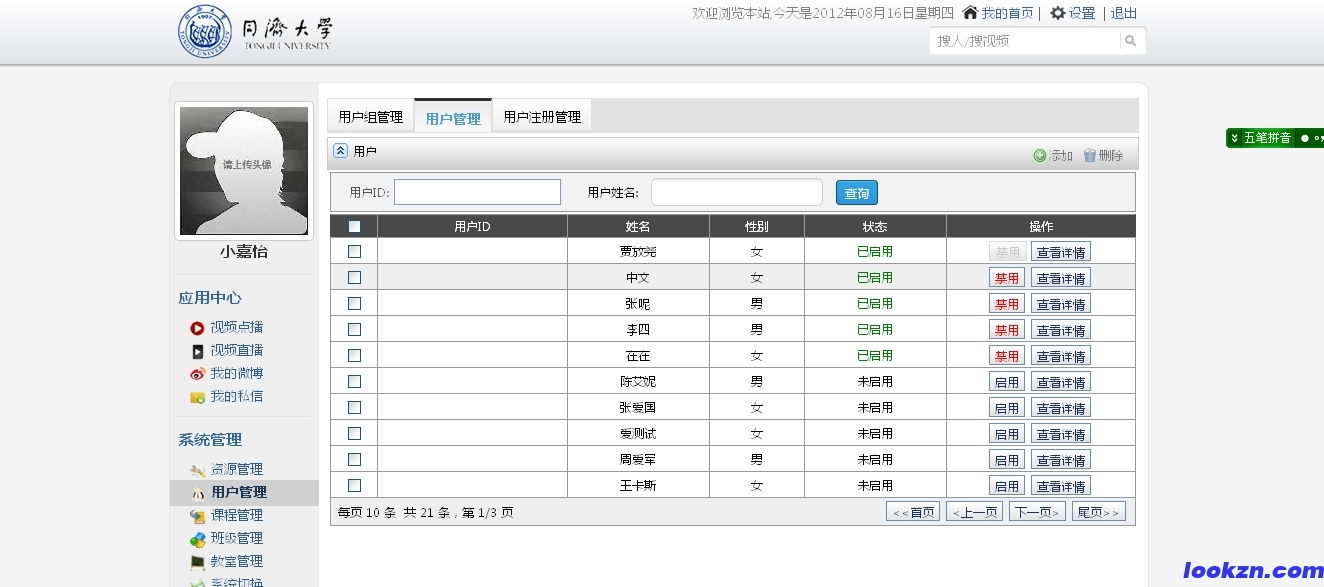Click the profile avatar upload image
The image size is (1324, 587).
pyautogui.click(x=244, y=171)
